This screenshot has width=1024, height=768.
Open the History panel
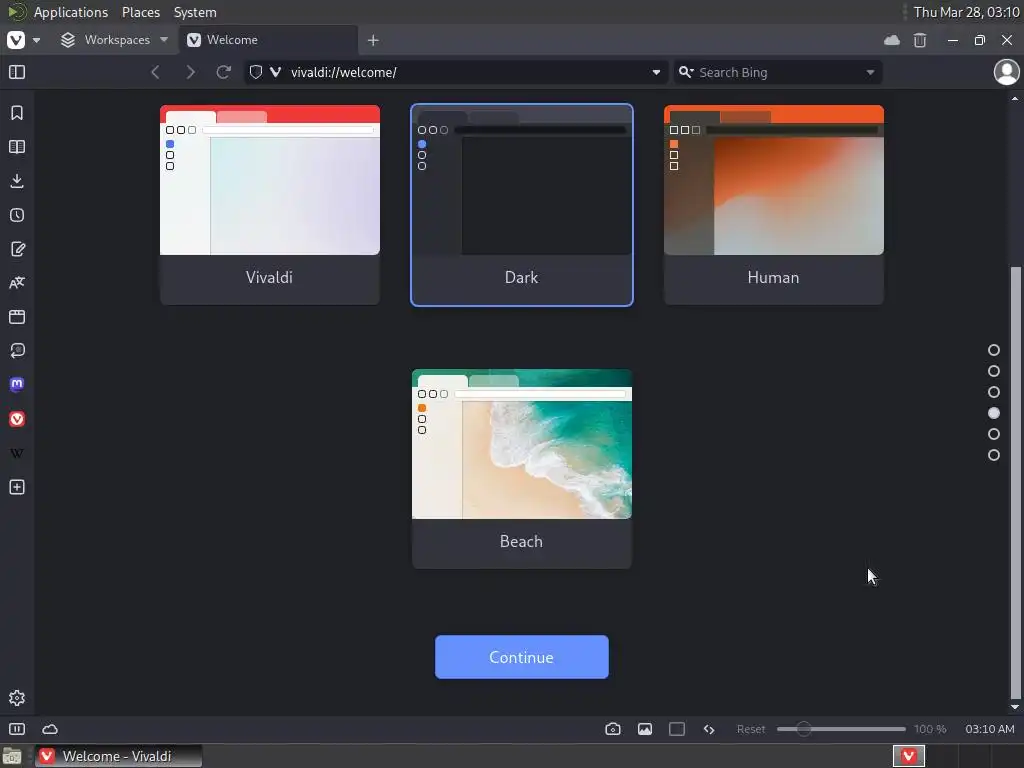(x=17, y=215)
